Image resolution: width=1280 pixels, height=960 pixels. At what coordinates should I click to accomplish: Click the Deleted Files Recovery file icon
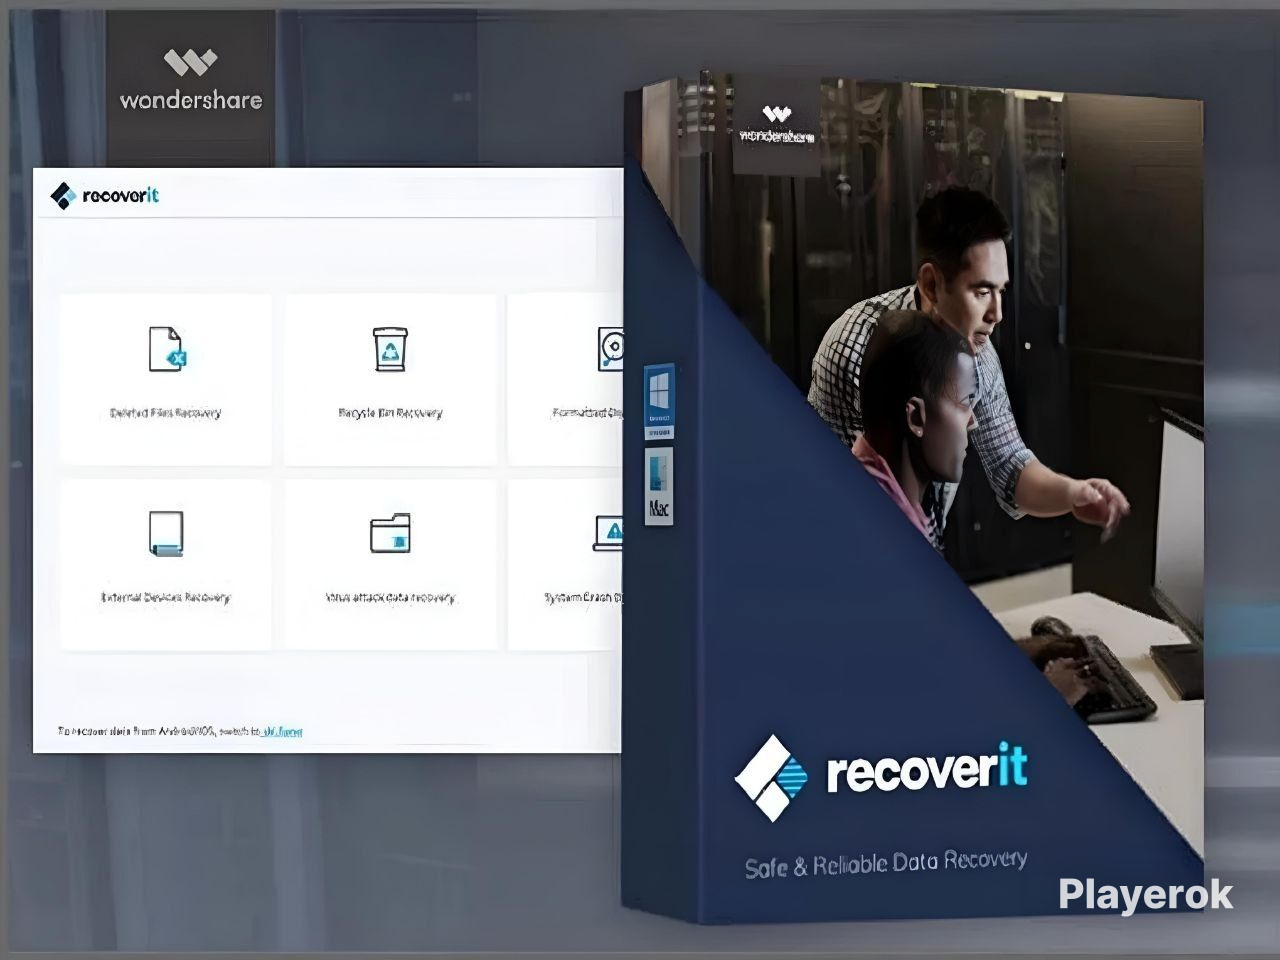(x=167, y=349)
